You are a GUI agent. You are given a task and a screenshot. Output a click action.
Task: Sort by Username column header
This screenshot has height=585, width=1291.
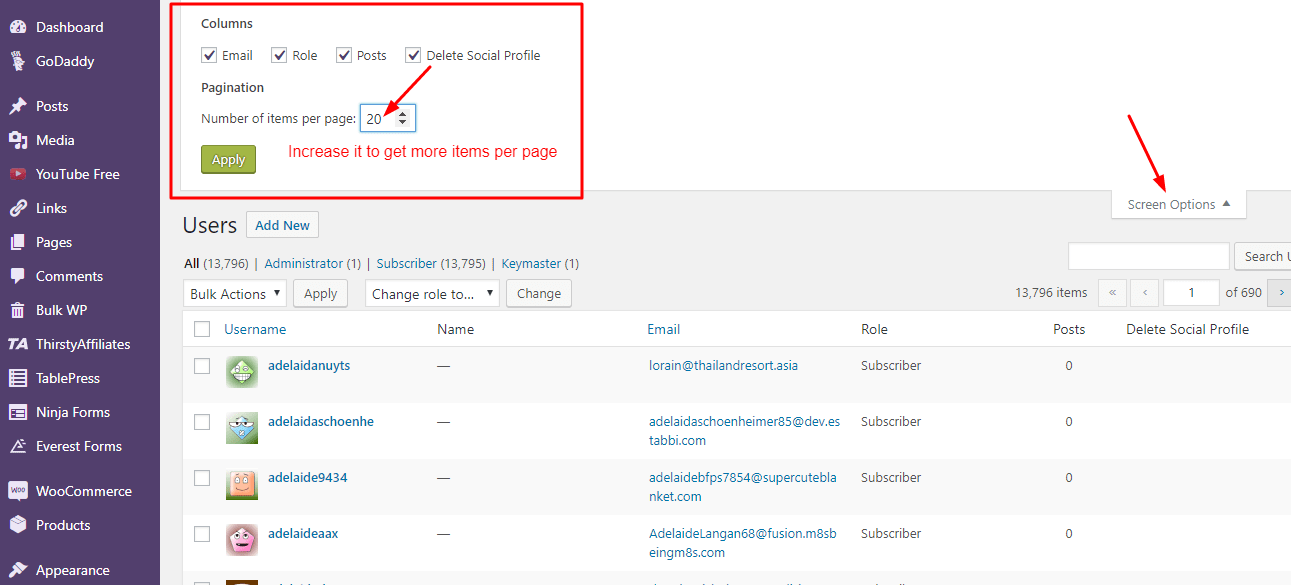[x=255, y=329]
